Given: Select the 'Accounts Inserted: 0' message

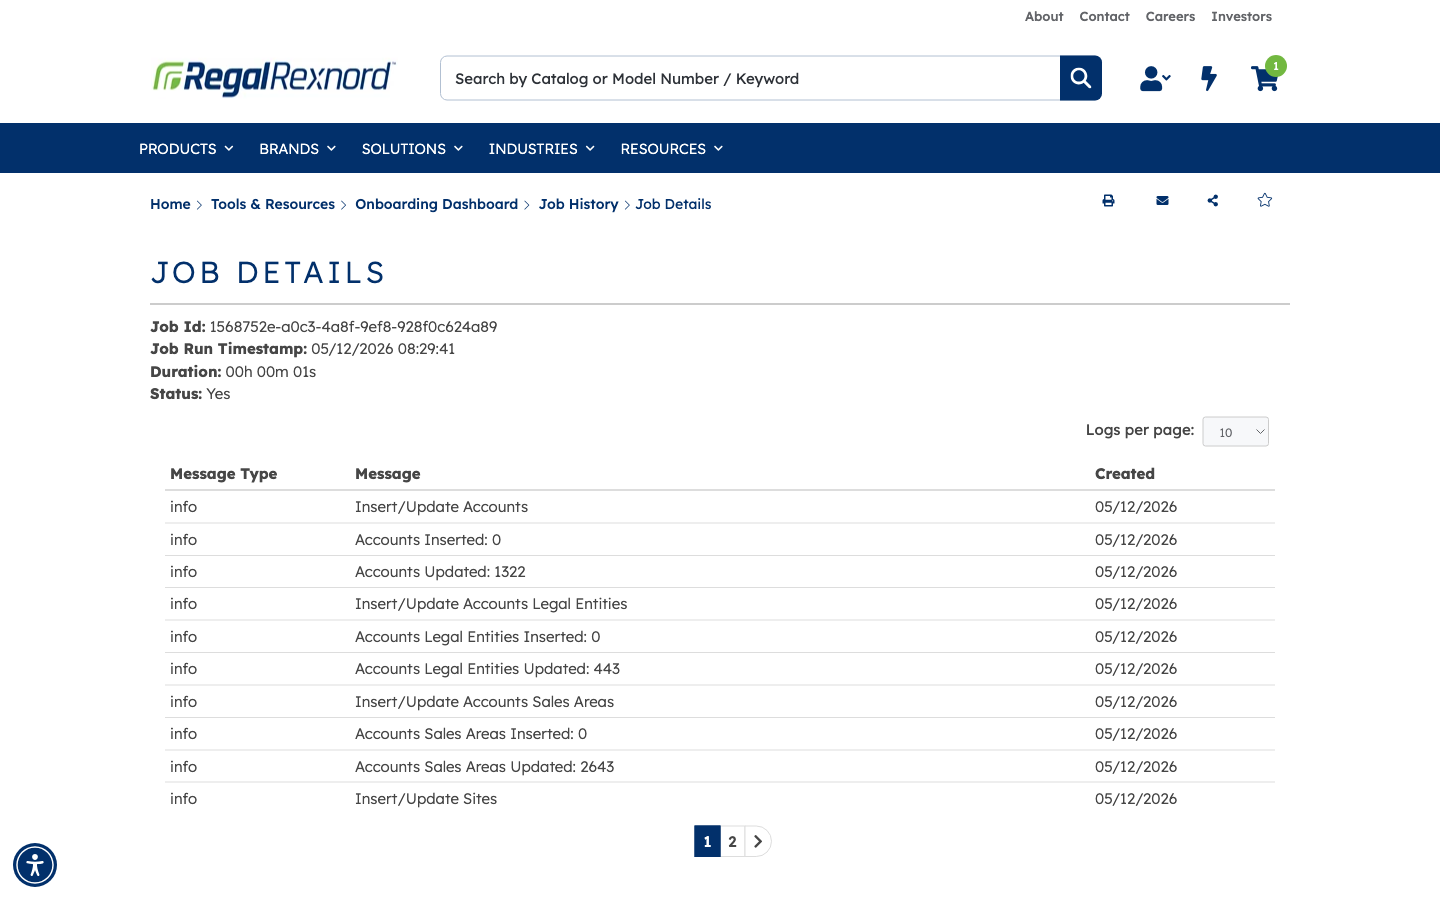Looking at the screenshot, I should (428, 540).
